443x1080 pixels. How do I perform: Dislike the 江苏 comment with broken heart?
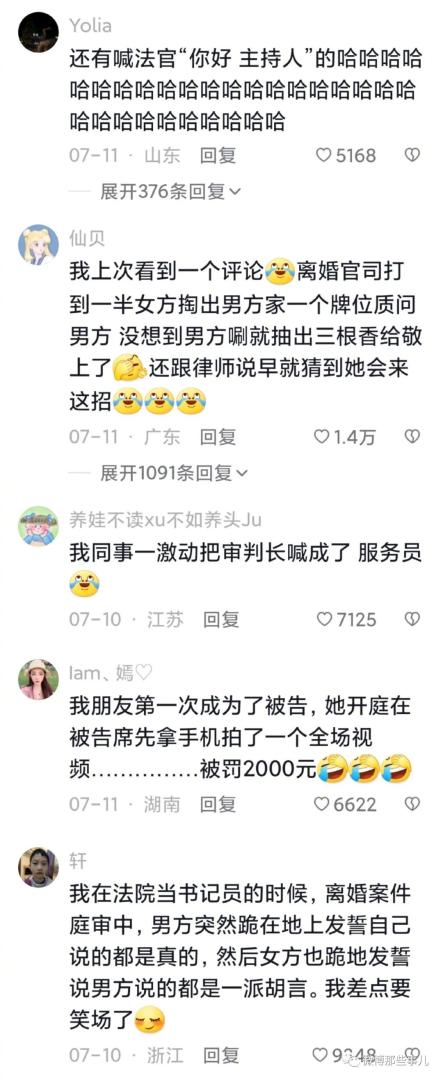(x=412, y=619)
